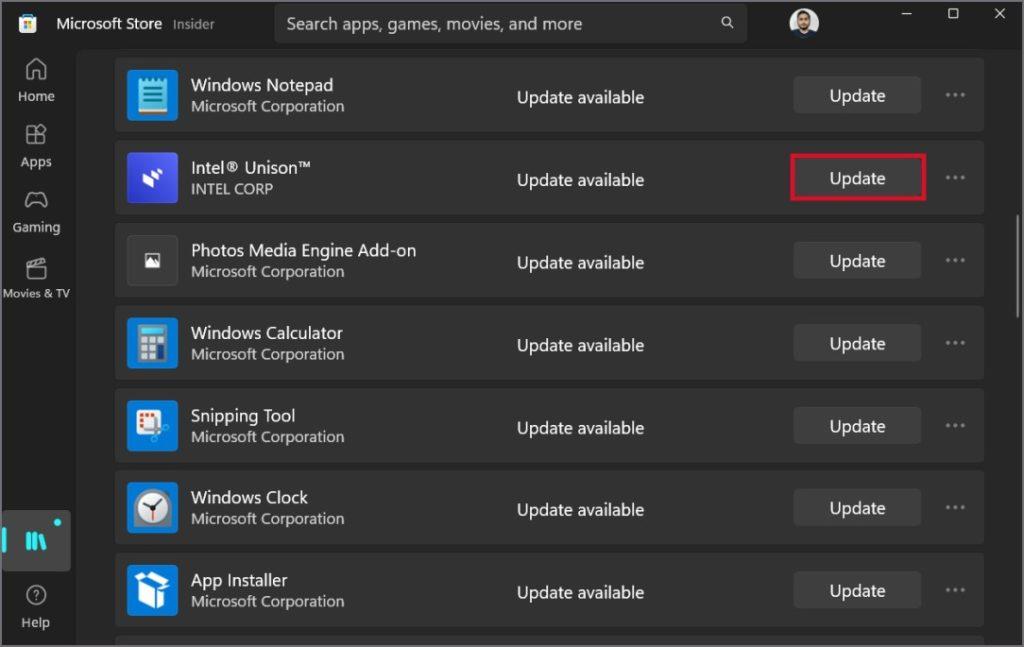The width and height of the screenshot is (1024, 647).
Task: Click the Windows Clock app icon
Action: pyautogui.click(x=152, y=508)
